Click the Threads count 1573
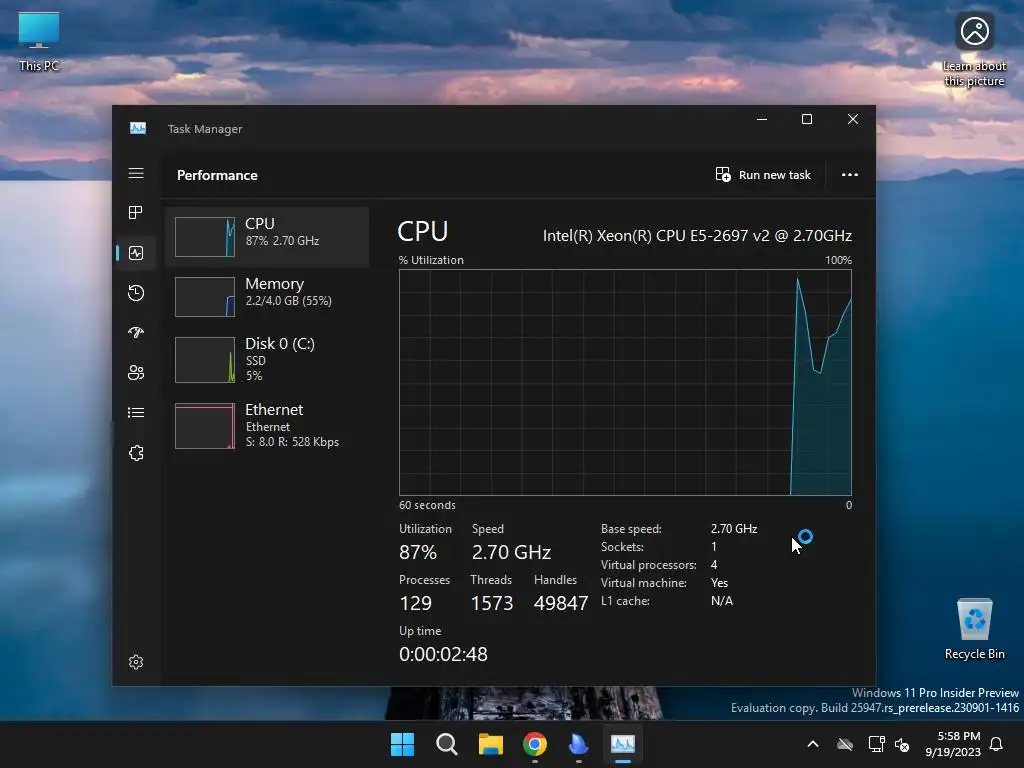This screenshot has height=768, width=1024. (x=492, y=603)
